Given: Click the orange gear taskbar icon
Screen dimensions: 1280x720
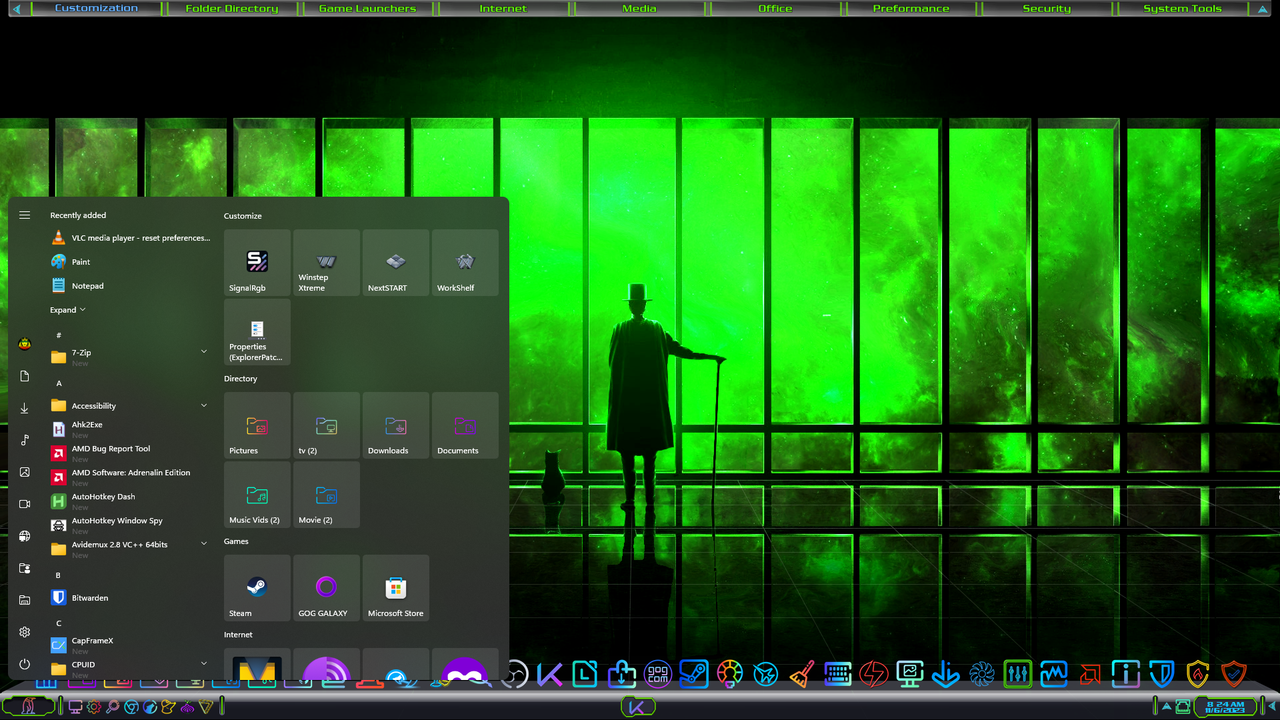Looking at the screenshot, I should pyautogui.click(x=93, y=707).
